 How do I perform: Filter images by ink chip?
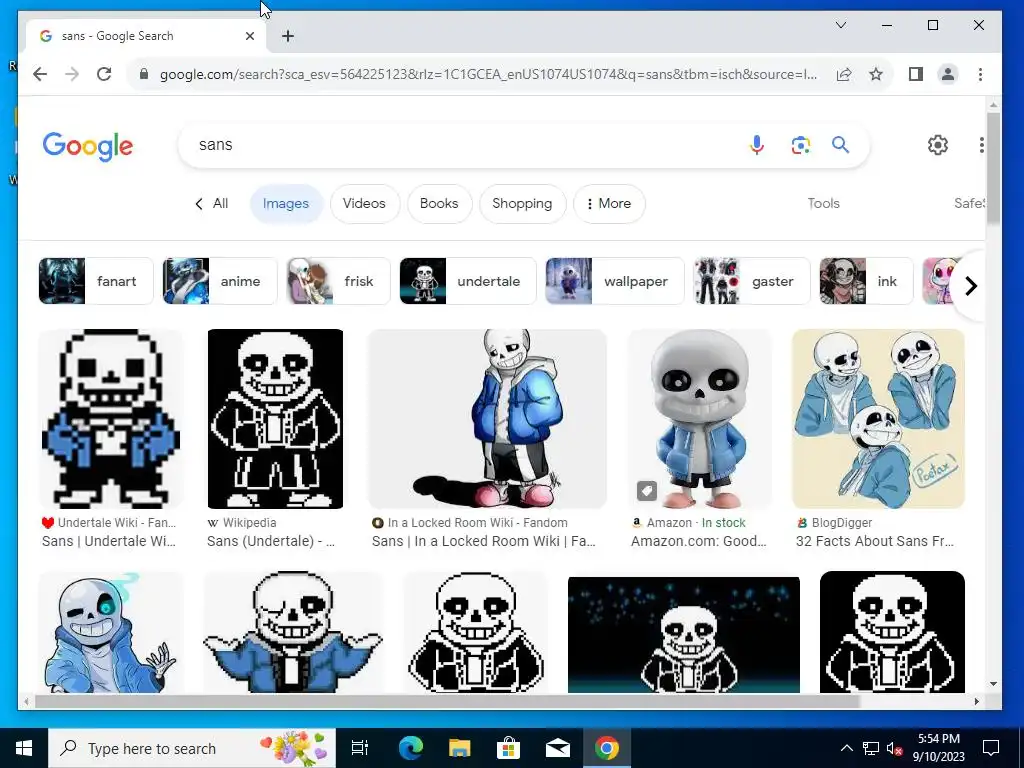coord(866,281)
